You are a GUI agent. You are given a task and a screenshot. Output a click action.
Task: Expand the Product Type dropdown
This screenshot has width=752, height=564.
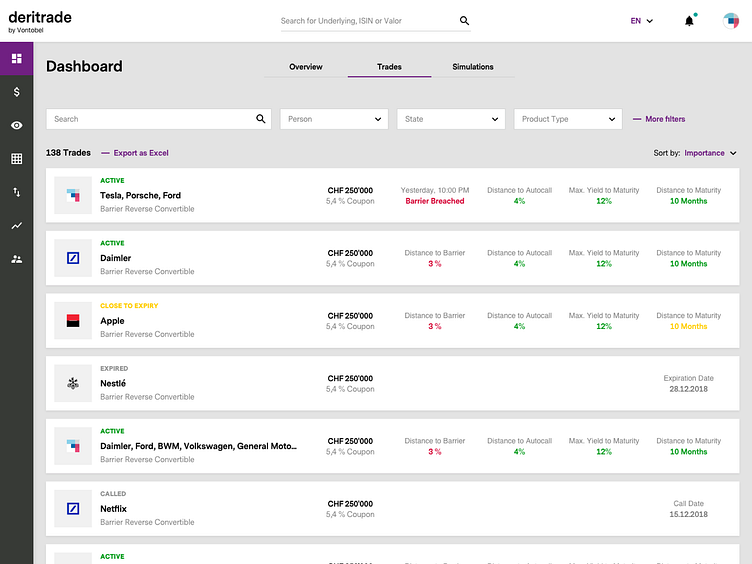[568, 119]
